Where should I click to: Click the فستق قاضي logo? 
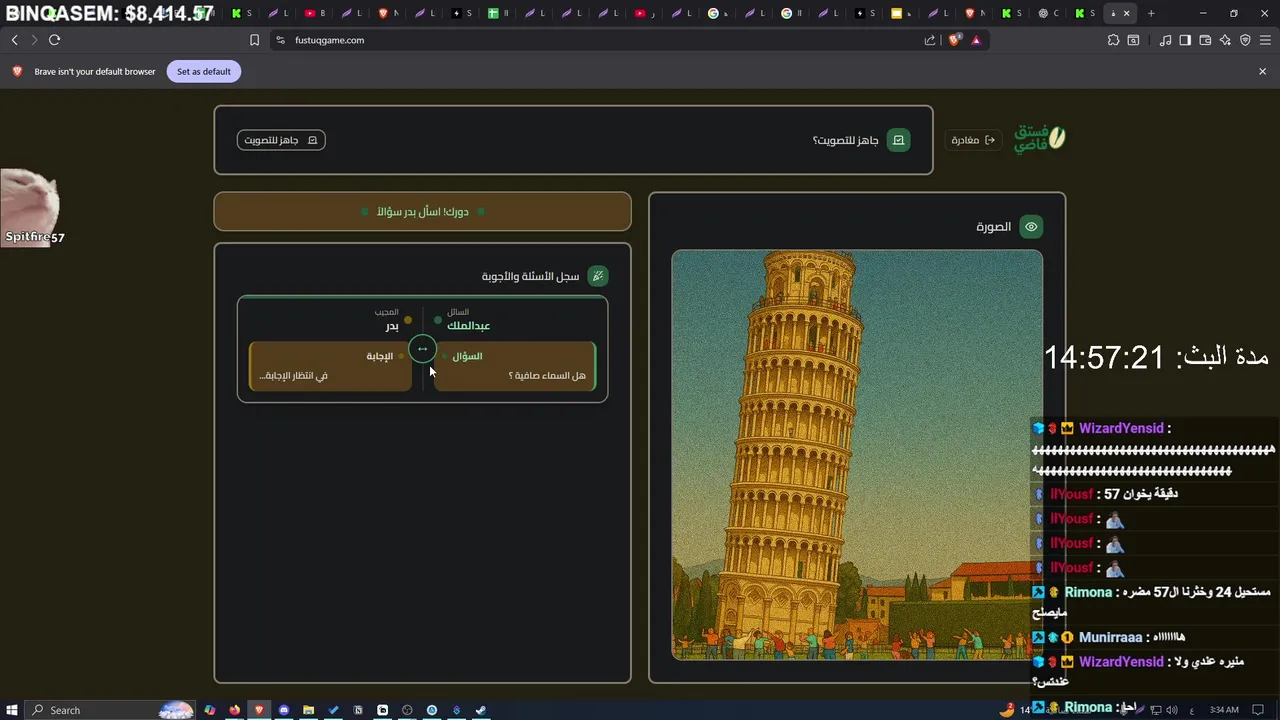[x=1039, y=139]
